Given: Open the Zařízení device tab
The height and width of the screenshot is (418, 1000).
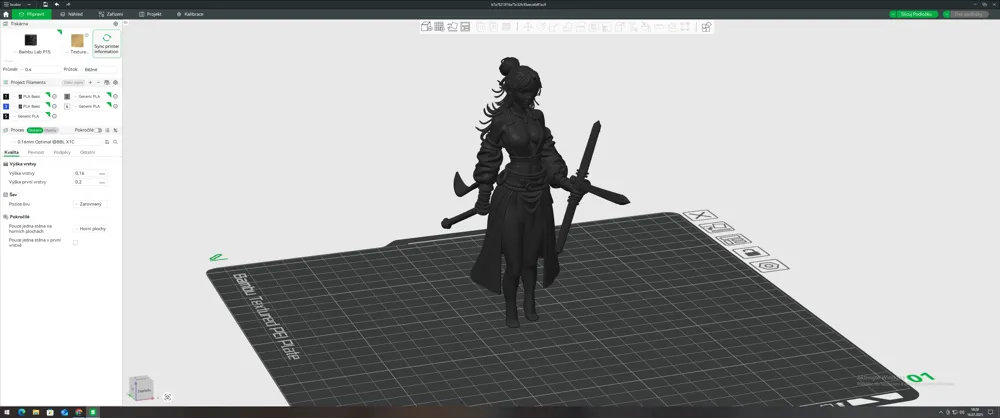Looking at the screenshot, I should [x=112, y=14].
